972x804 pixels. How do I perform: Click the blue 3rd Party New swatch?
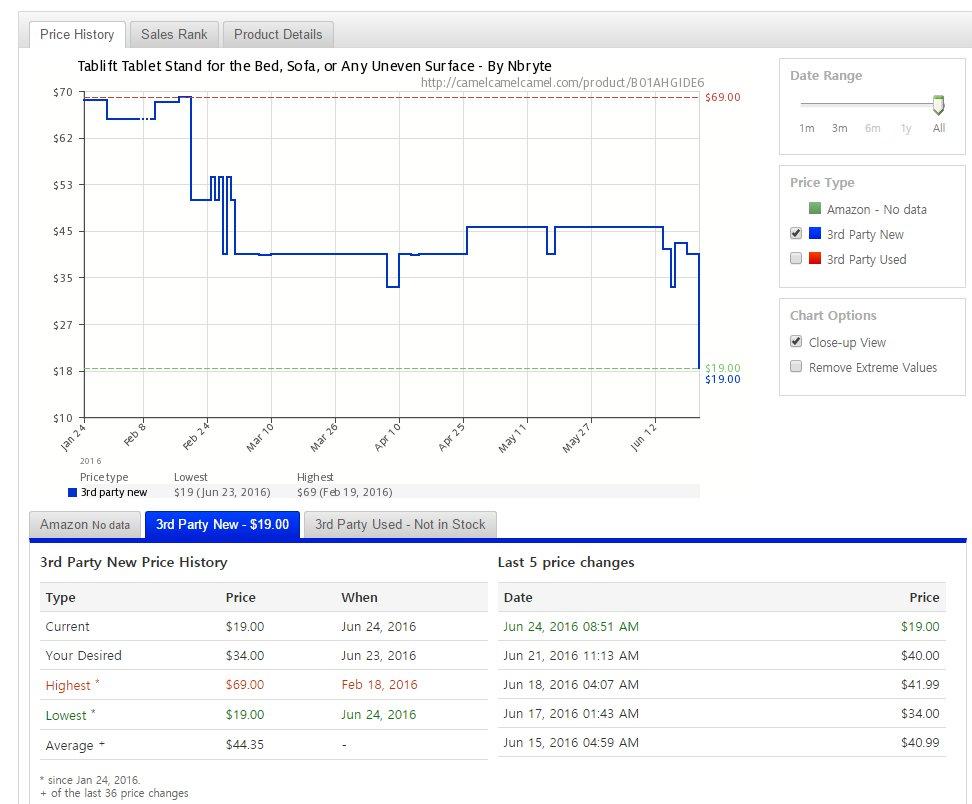click(x=815, y=234)
